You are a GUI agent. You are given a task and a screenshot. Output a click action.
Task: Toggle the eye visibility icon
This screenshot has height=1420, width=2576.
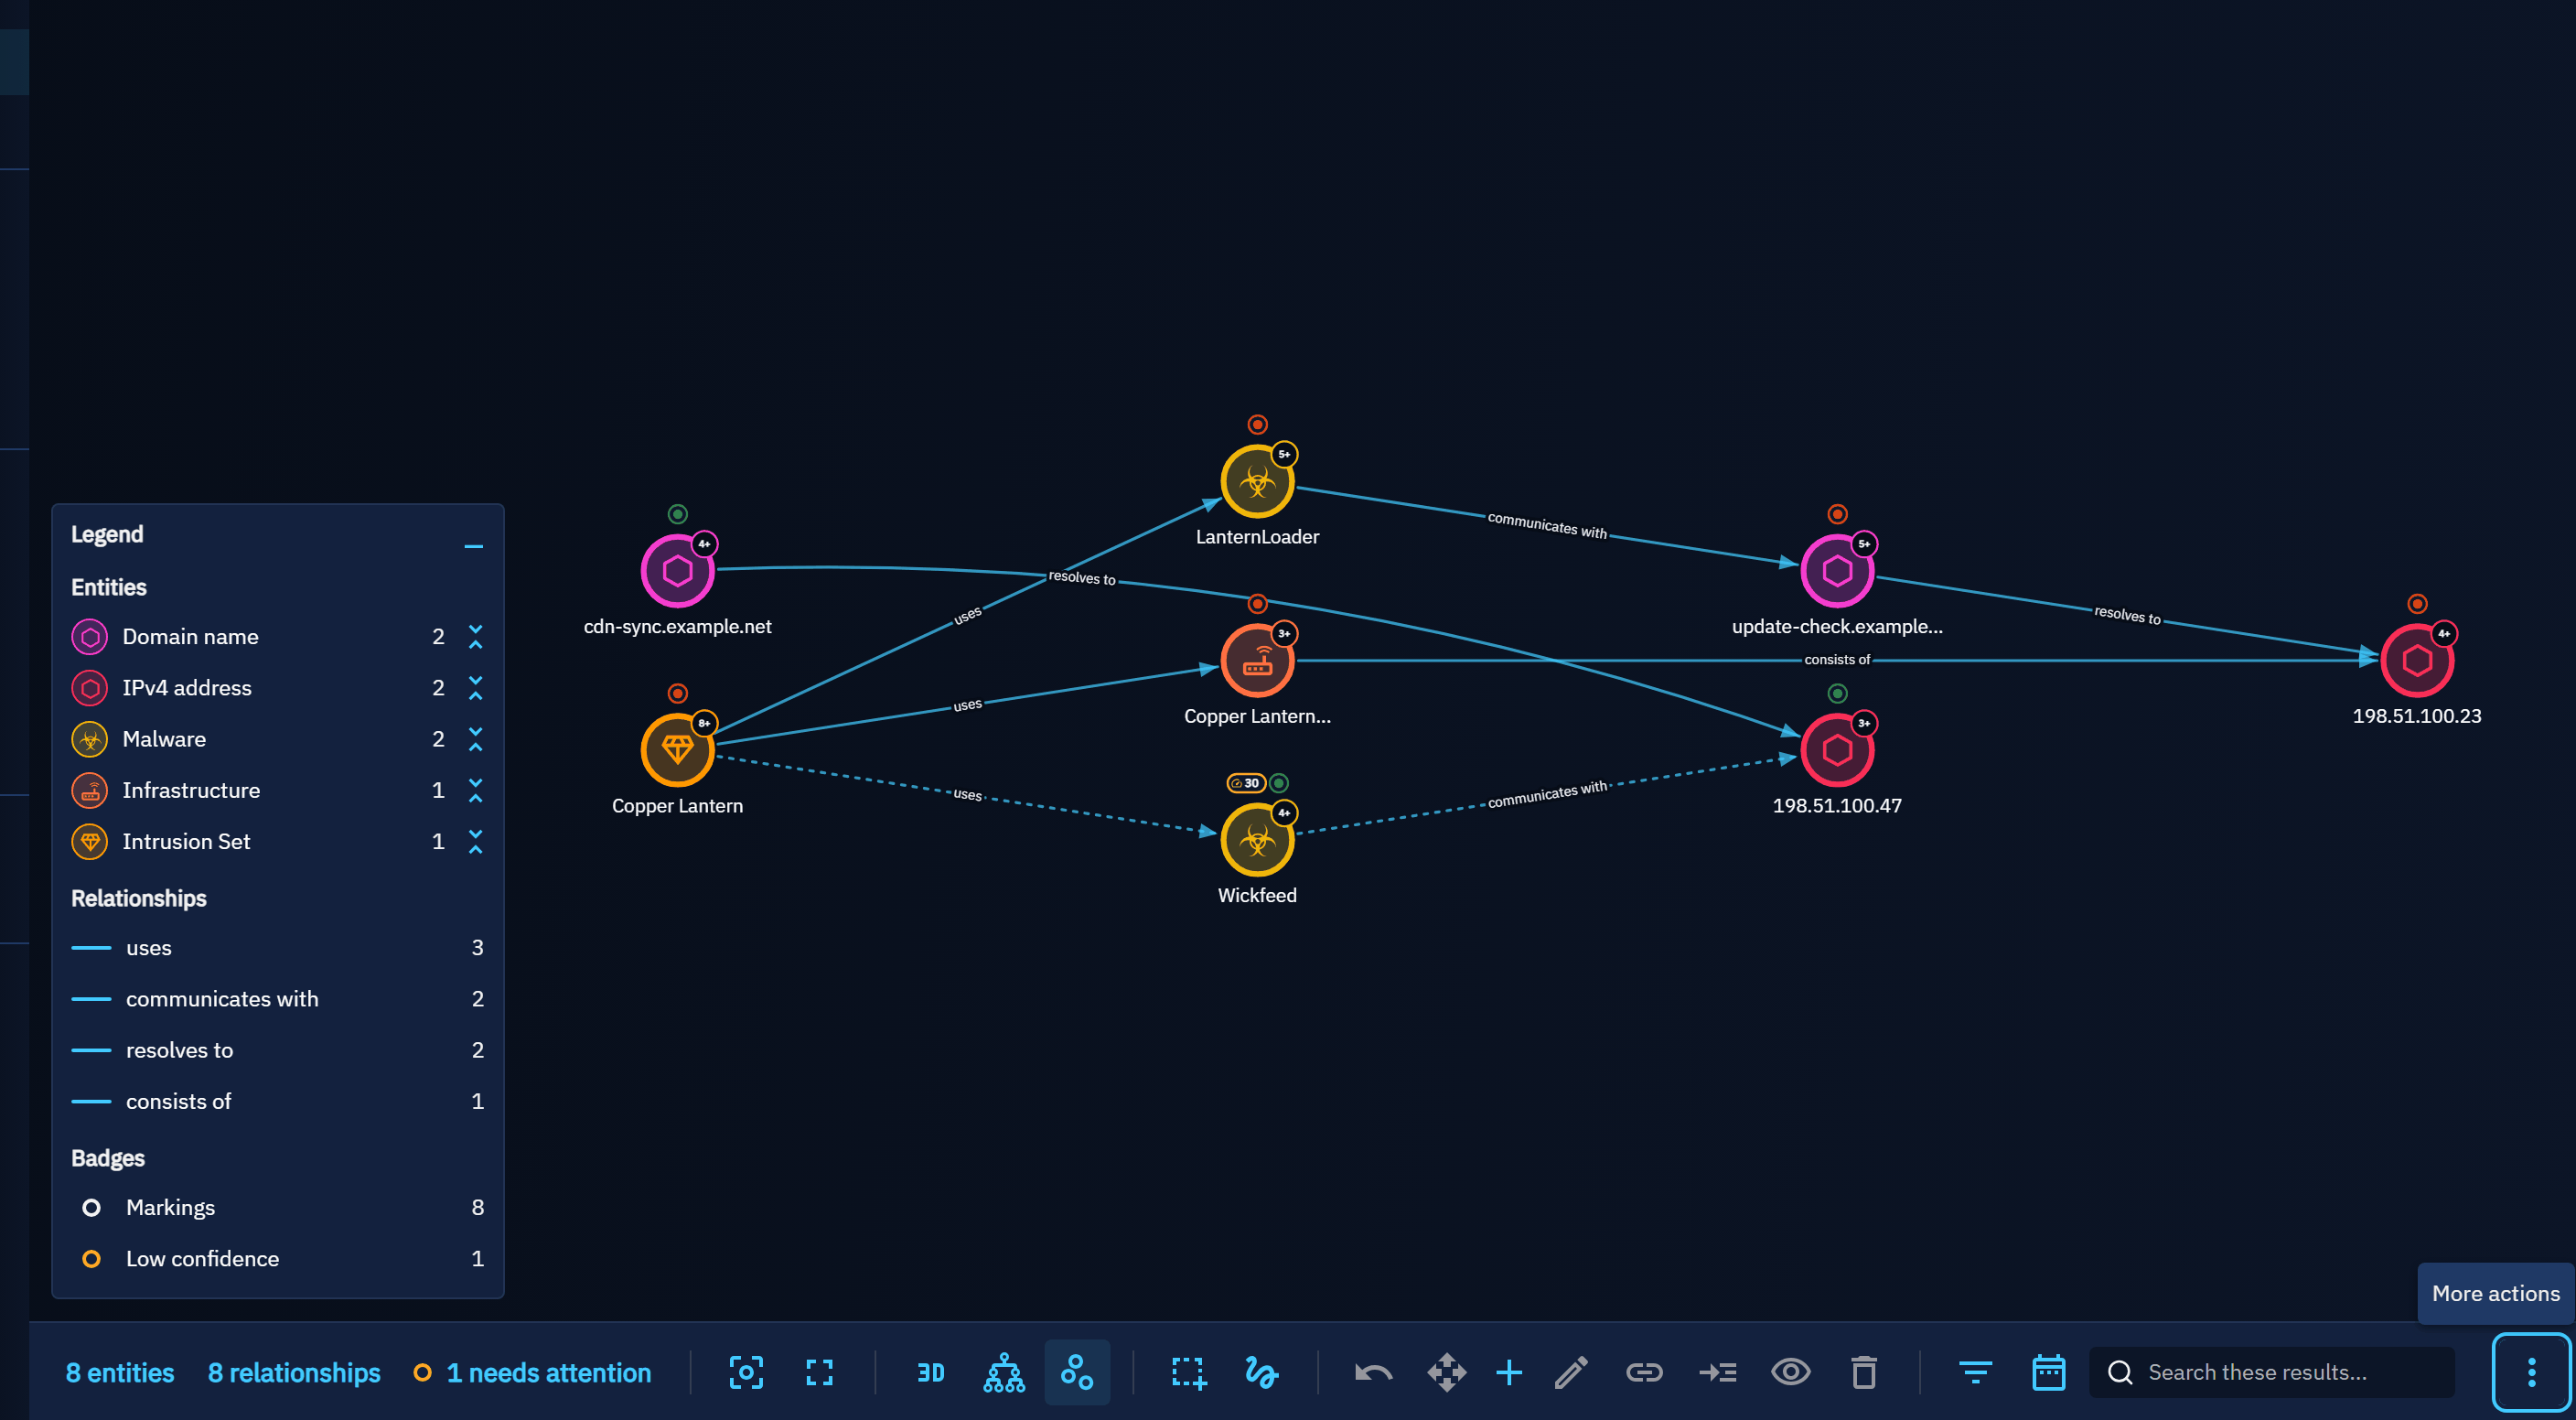(1790, 1372)
